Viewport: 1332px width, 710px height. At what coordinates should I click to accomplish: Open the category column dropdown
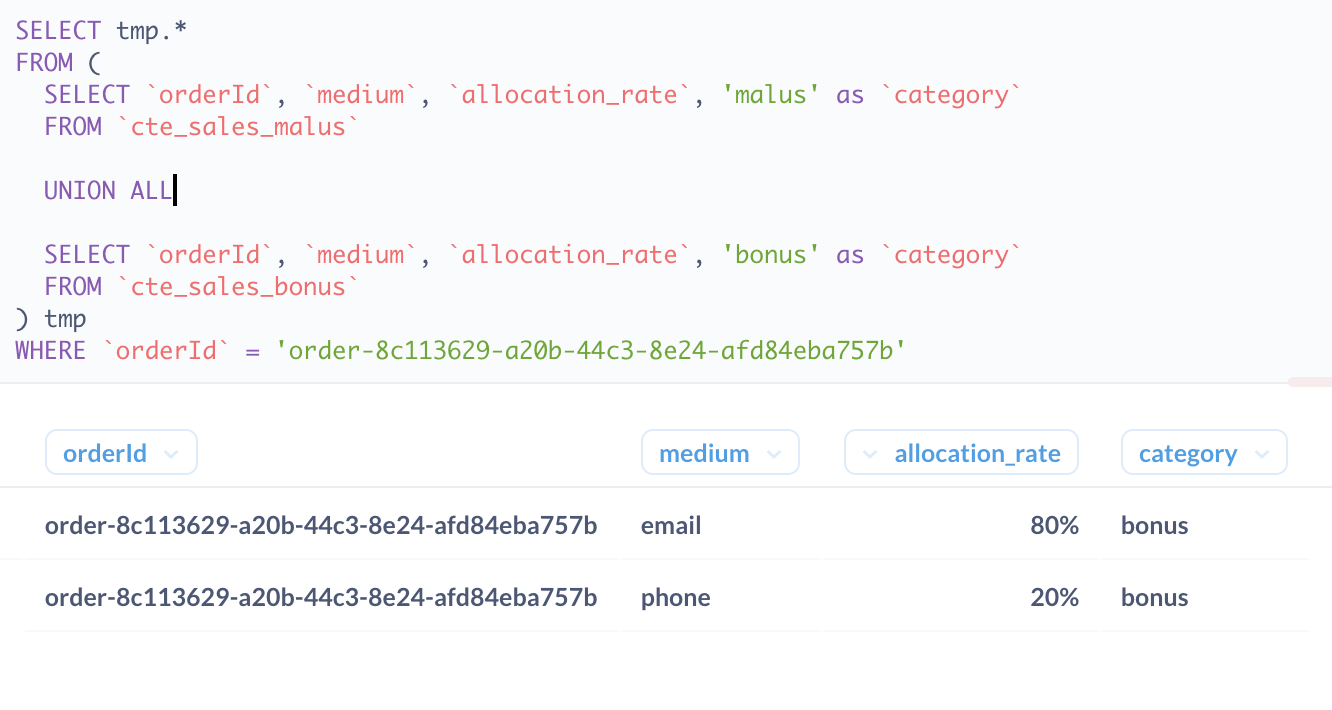tap(1261, 452)
